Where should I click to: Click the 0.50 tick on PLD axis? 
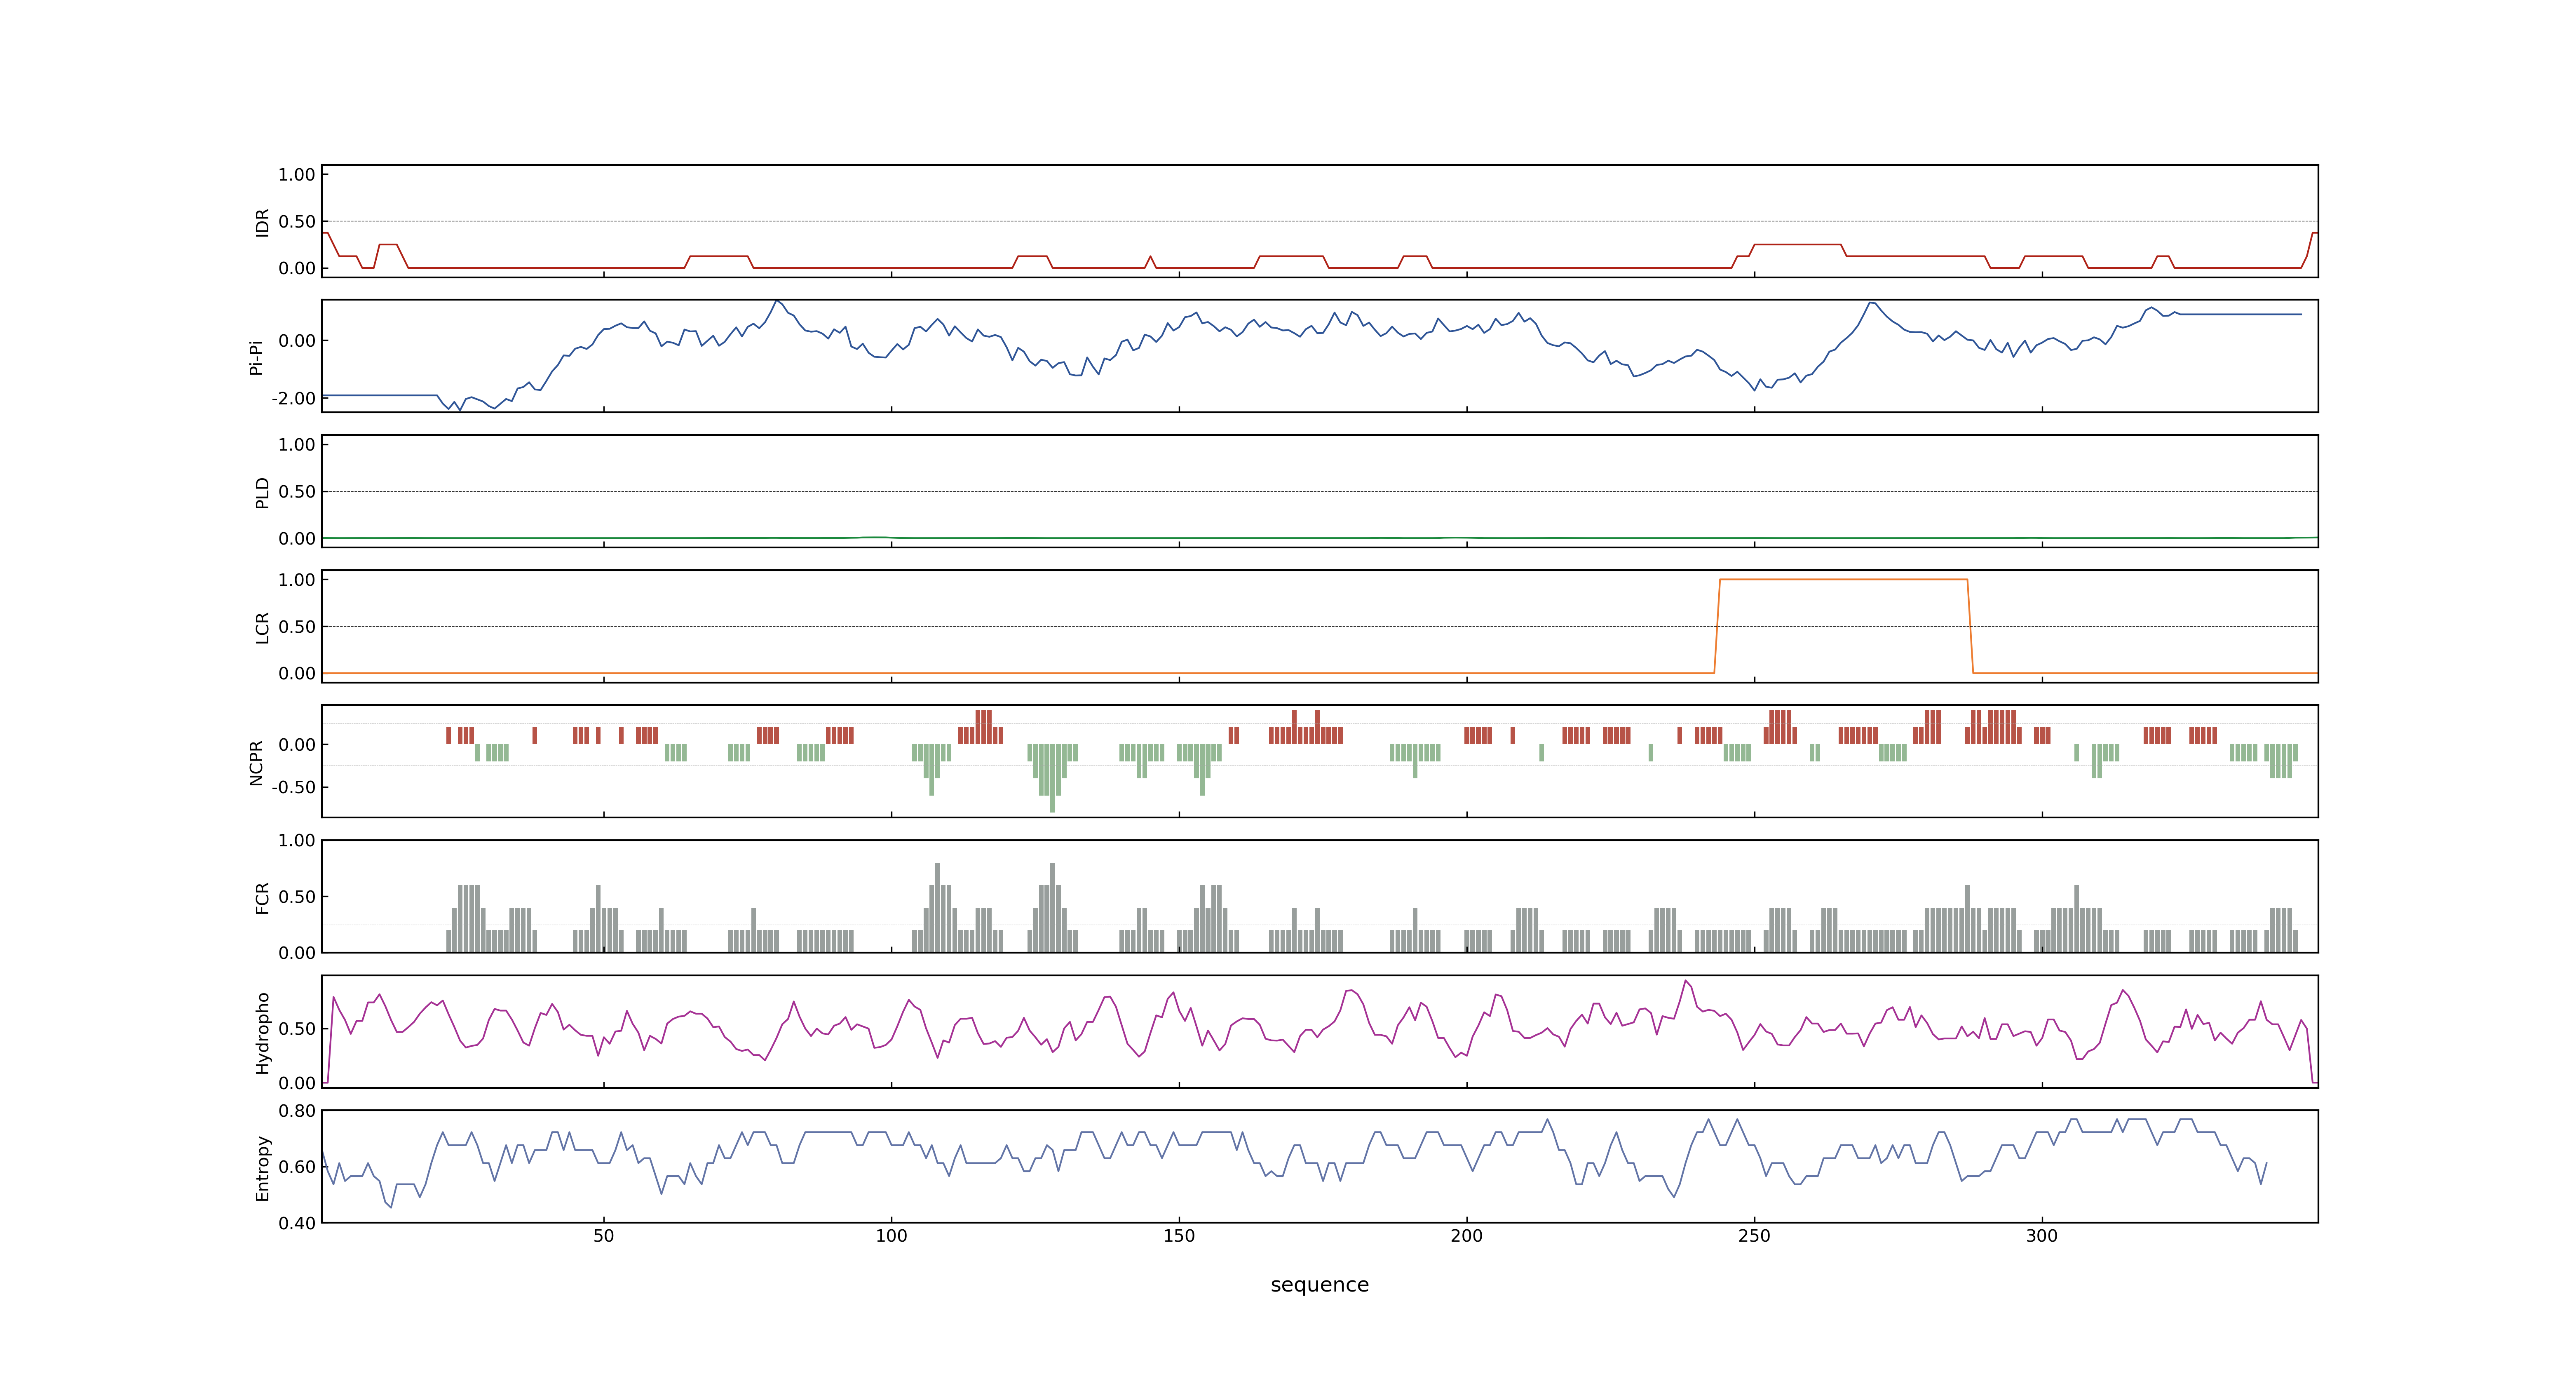(297, 492)
